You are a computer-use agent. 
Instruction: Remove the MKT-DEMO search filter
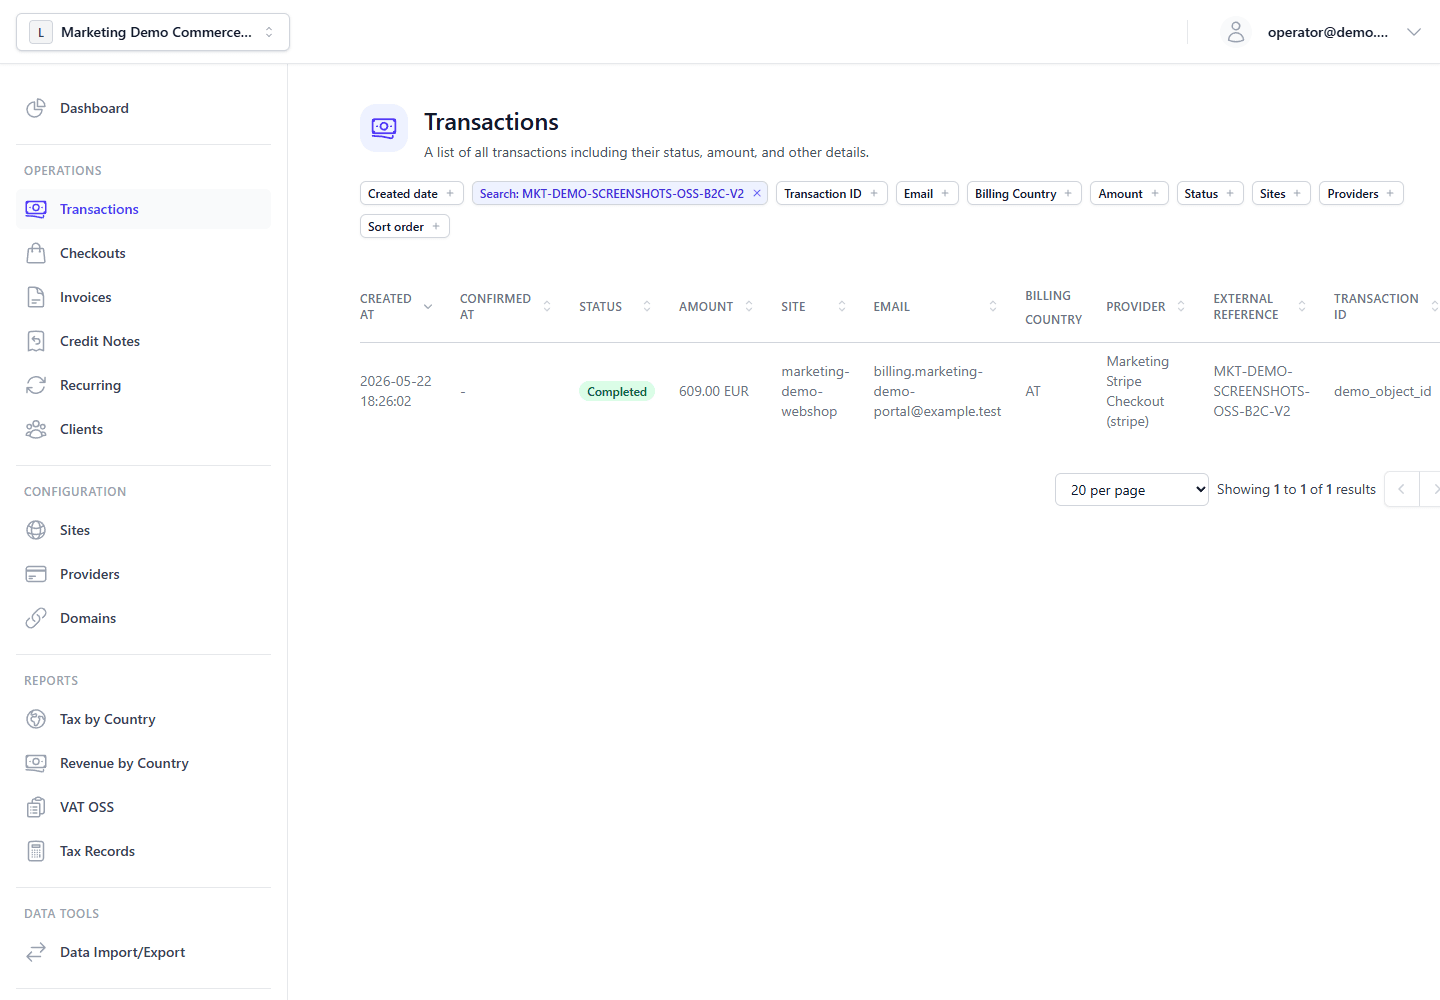[x=757, y=193]
